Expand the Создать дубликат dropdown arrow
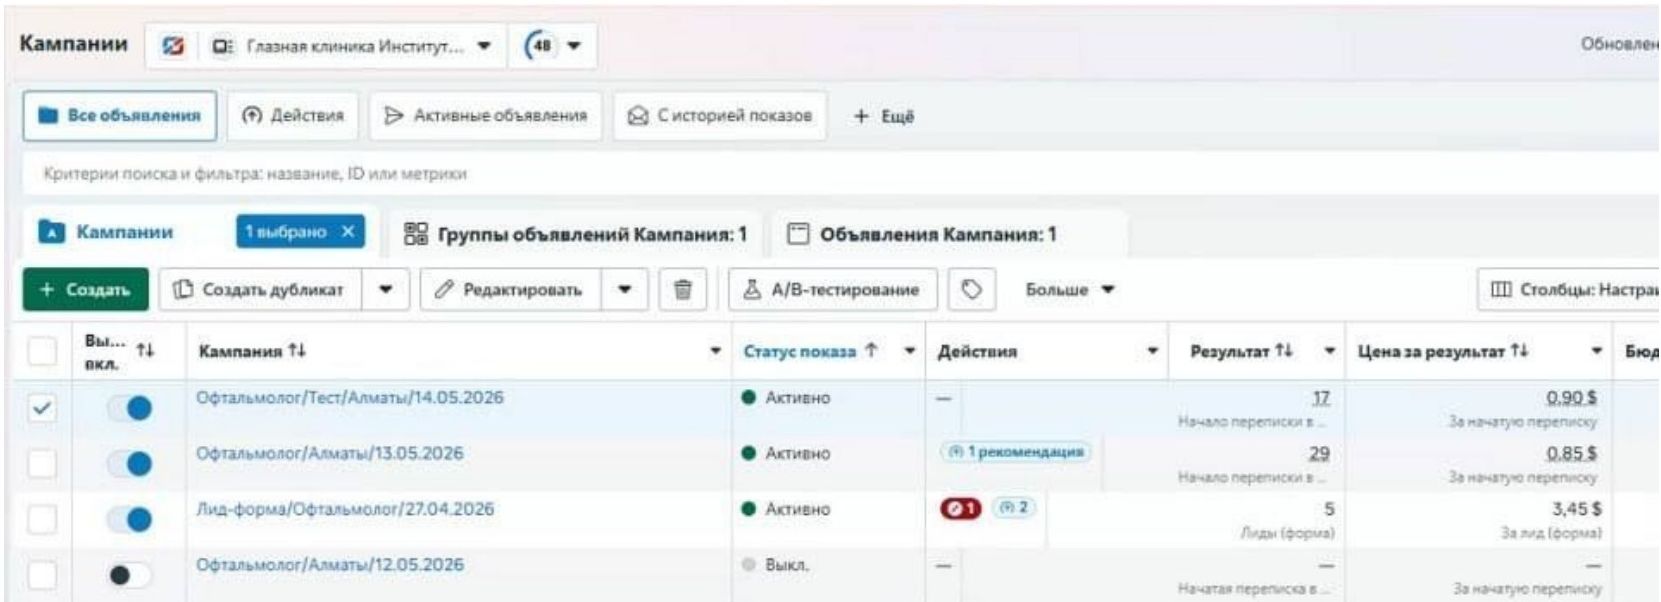1661x602 pixels. pyautogui.click(x=386, y=290)
